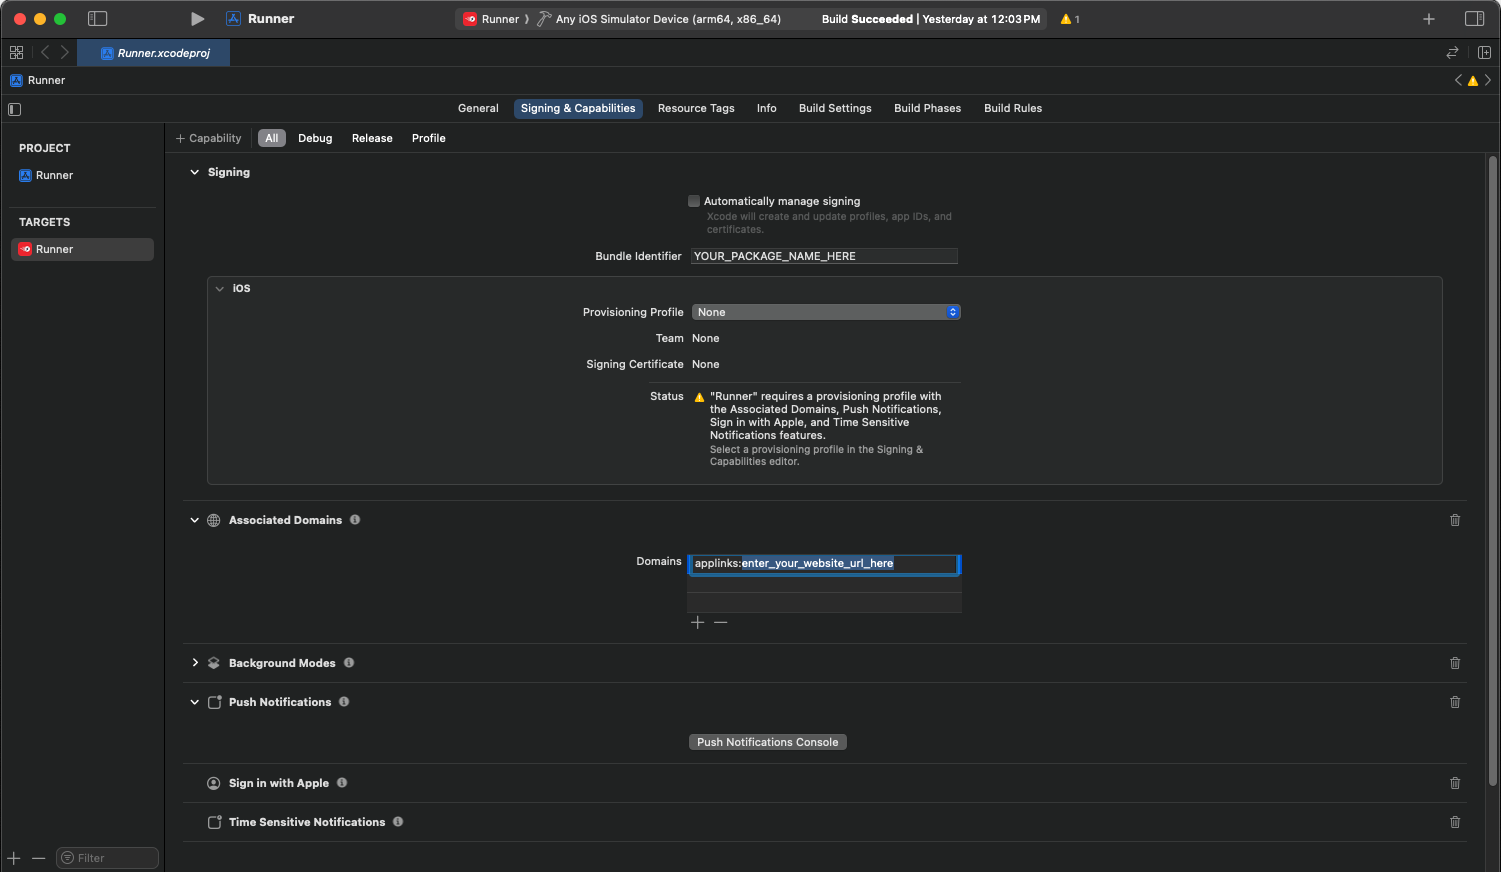Go forward with the right arrow
The height and width of the screenshot is (872, 1501).
(x=65, y=52)
